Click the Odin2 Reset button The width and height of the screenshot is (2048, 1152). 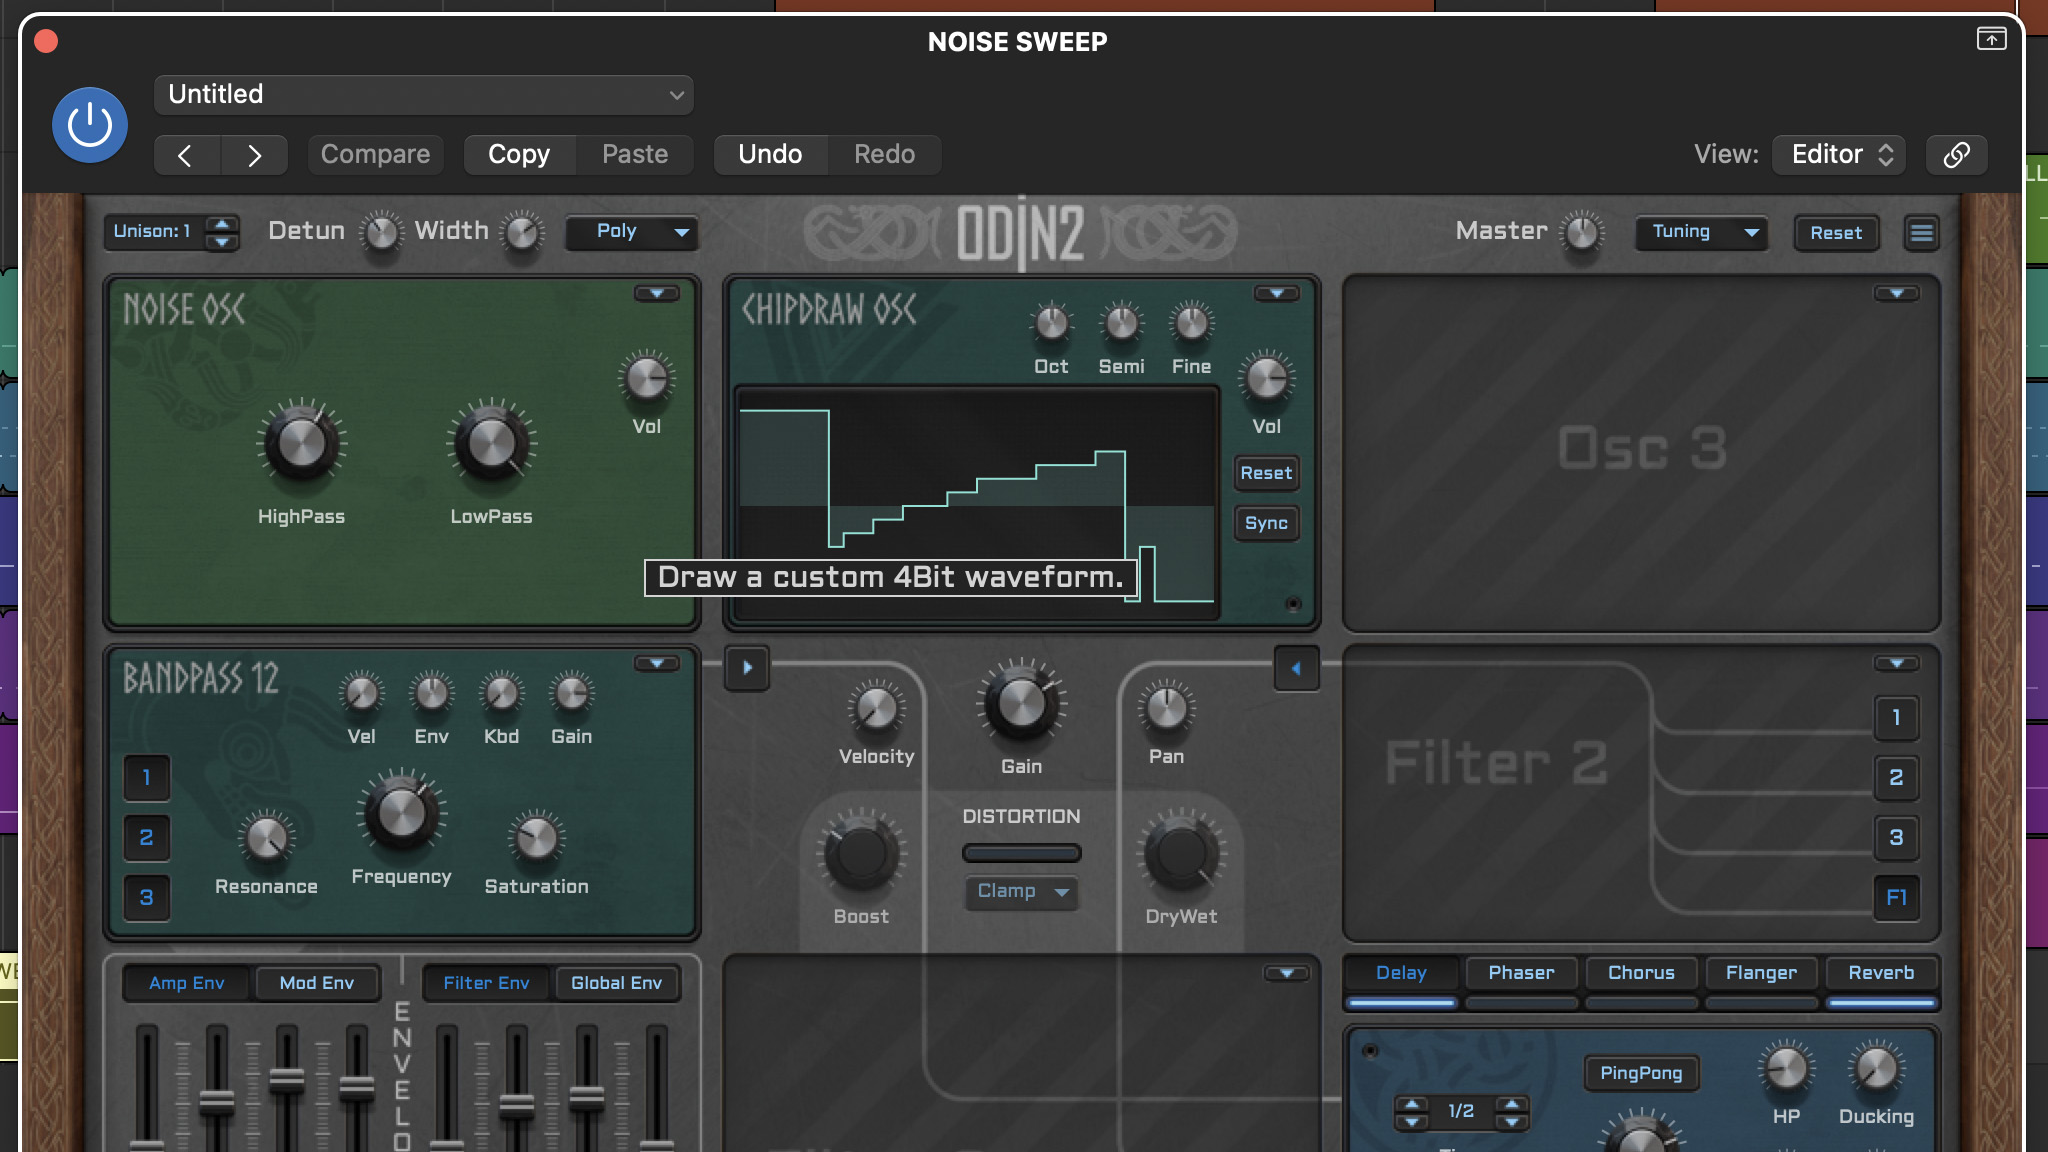[x=1836, y=232]
